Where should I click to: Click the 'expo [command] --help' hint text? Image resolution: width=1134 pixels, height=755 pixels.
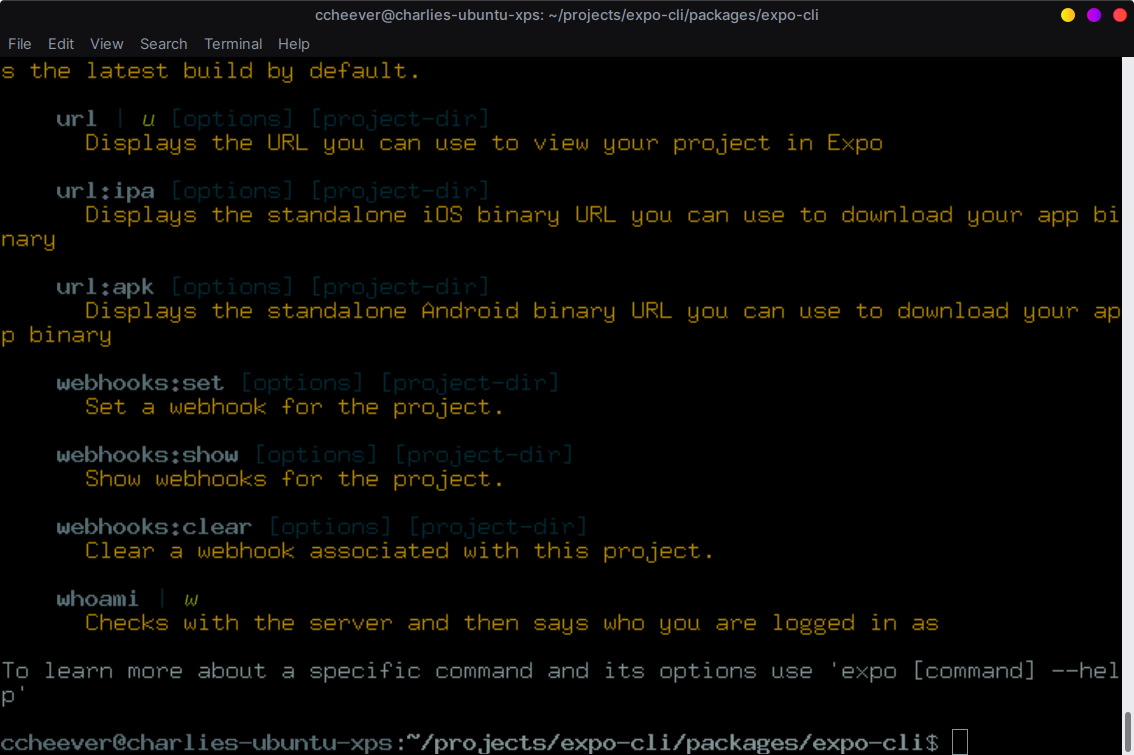coord(975,670)
